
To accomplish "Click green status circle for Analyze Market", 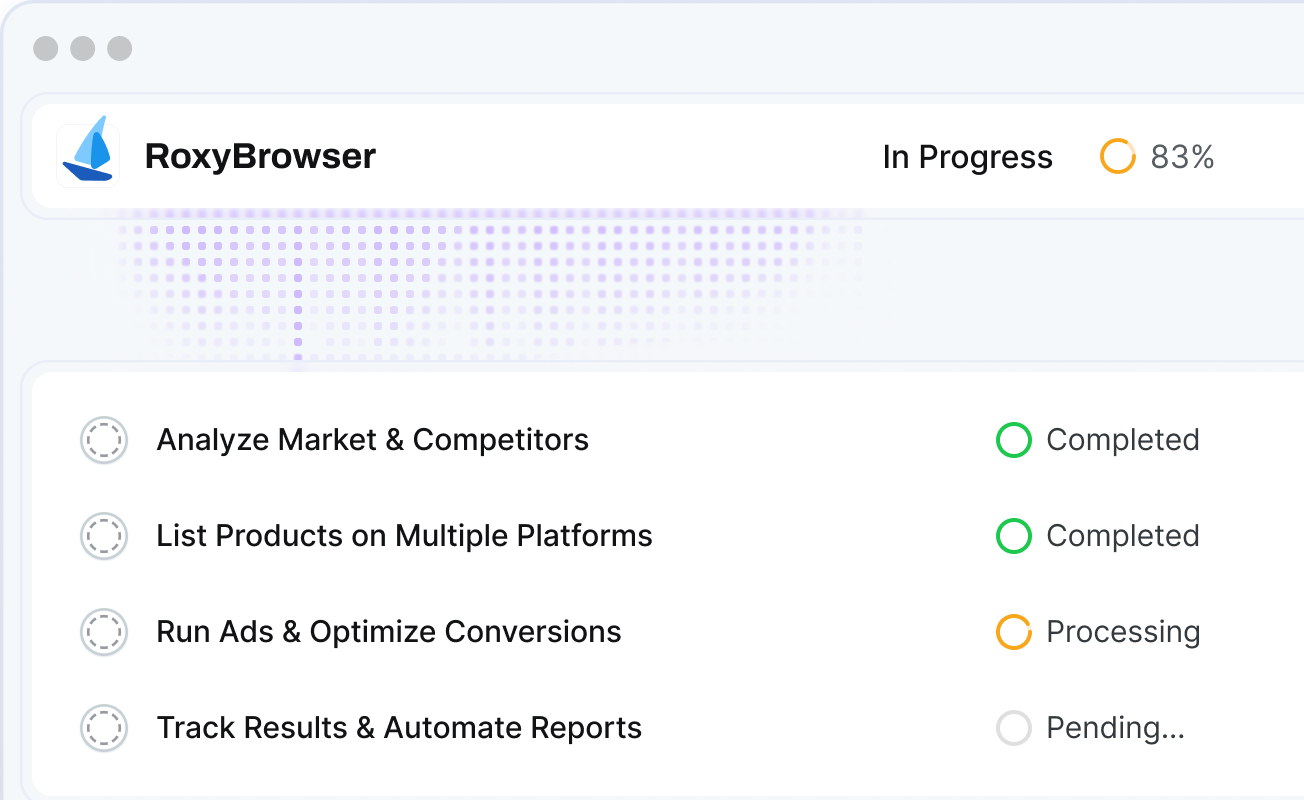I will pos(1013,440).
